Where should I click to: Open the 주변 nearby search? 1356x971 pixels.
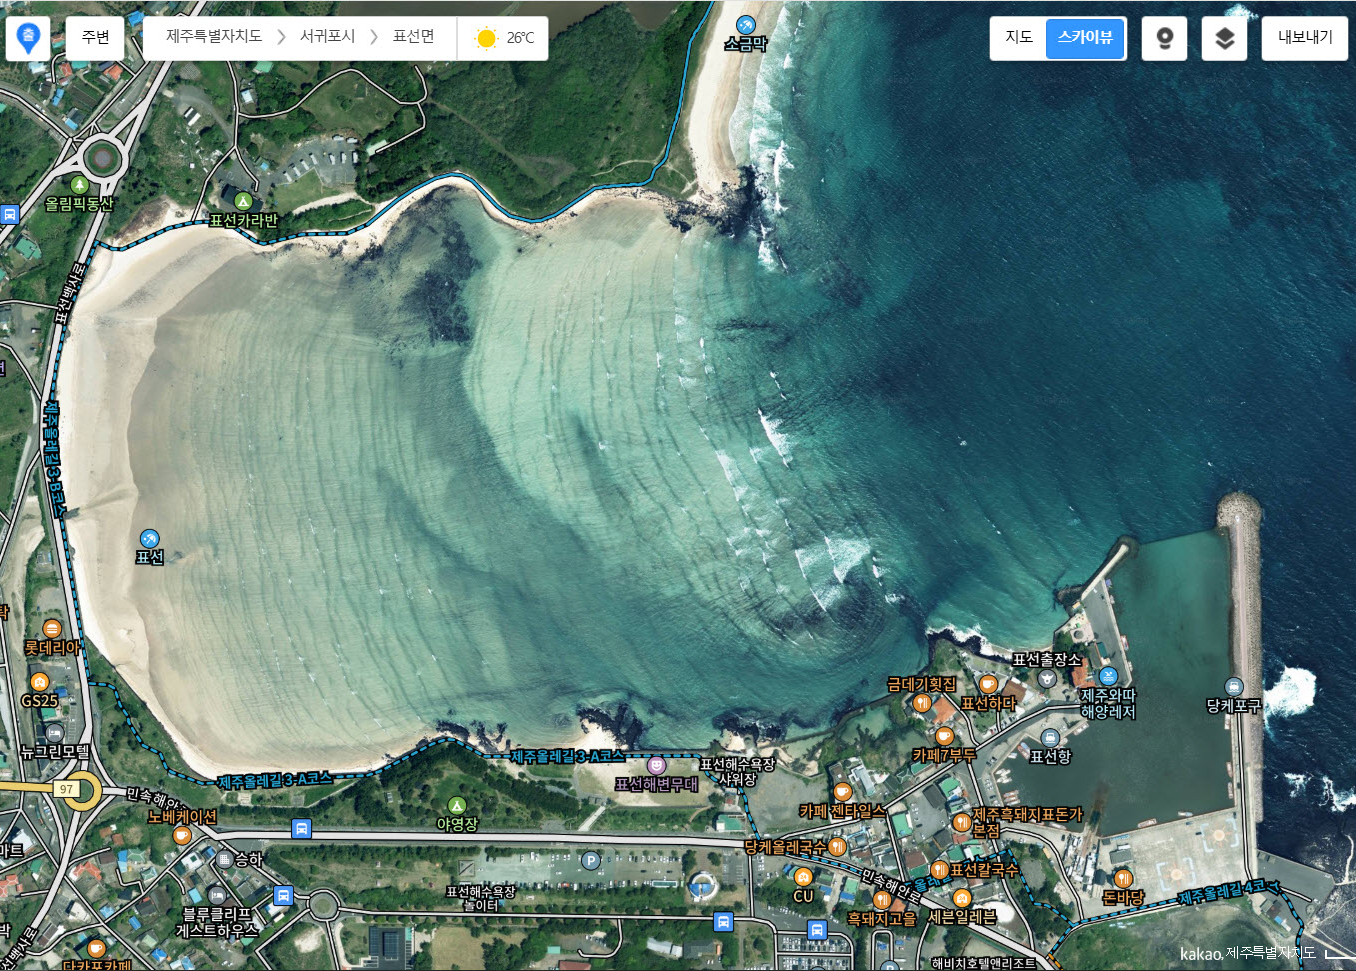point(95,38)
